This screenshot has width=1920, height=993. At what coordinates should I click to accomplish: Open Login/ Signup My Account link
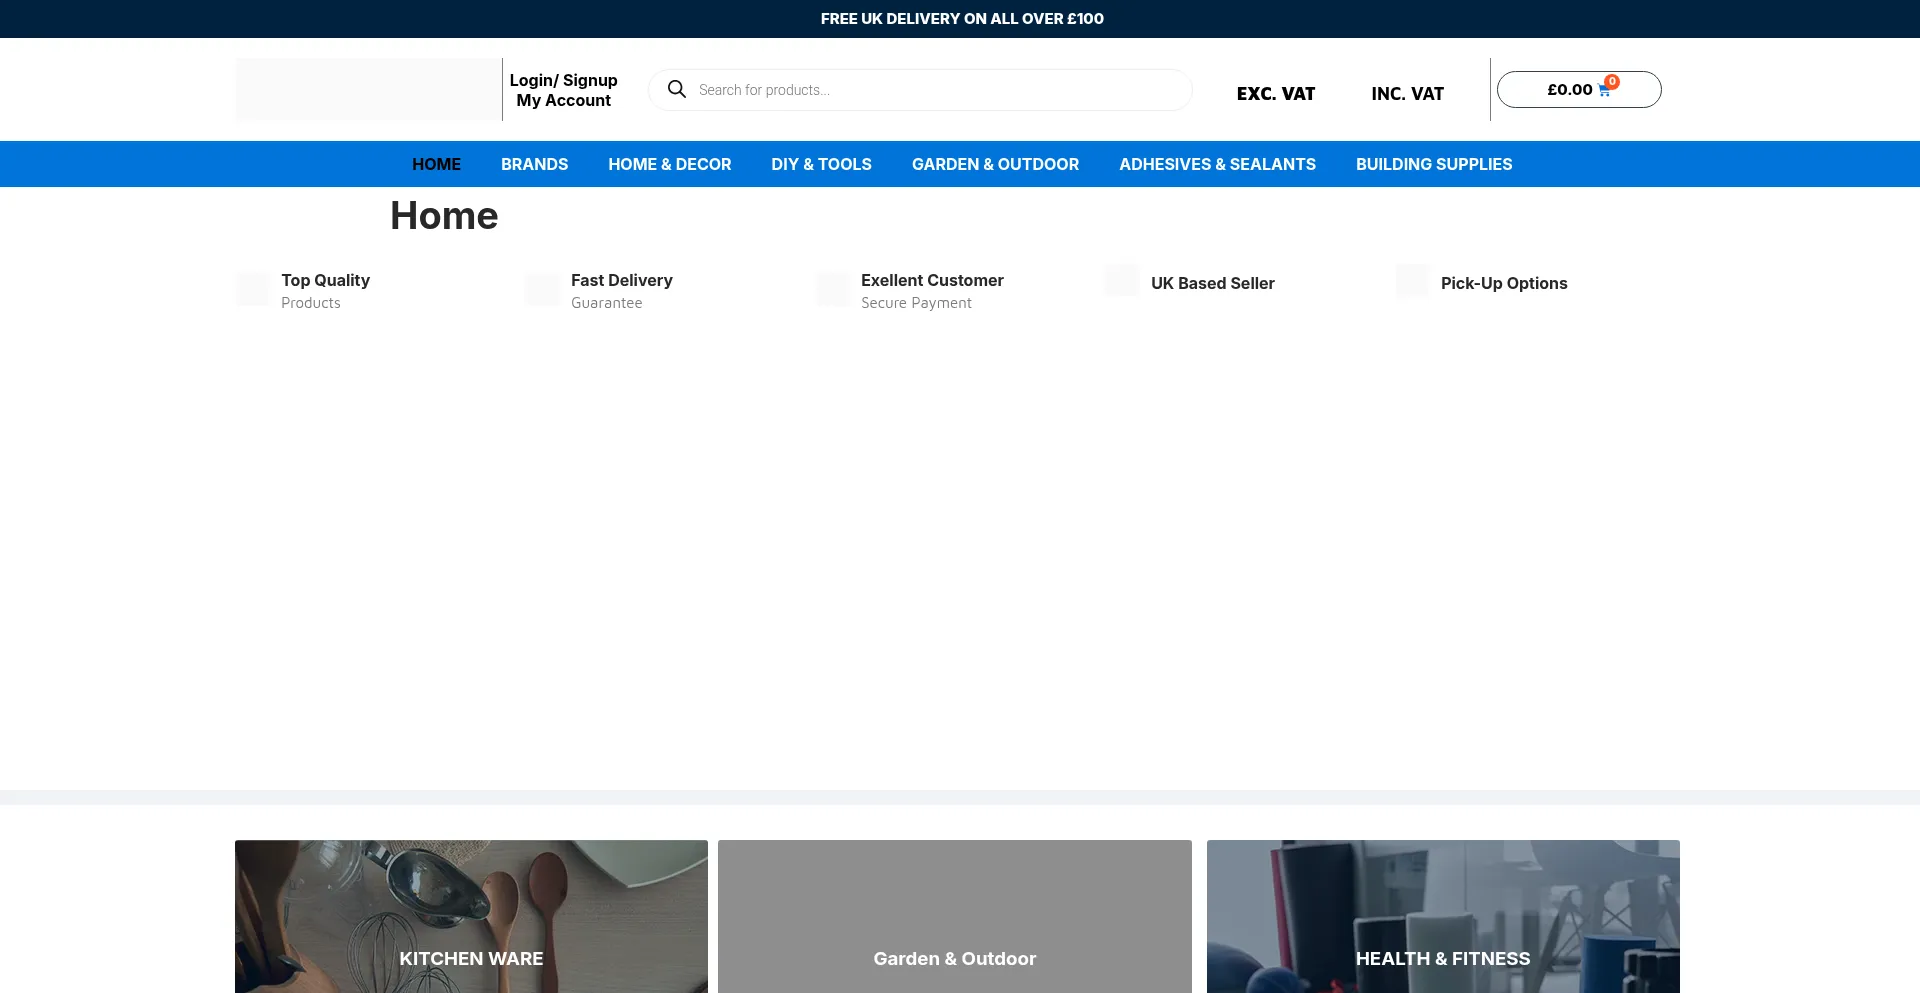click(x=563, y=90)
